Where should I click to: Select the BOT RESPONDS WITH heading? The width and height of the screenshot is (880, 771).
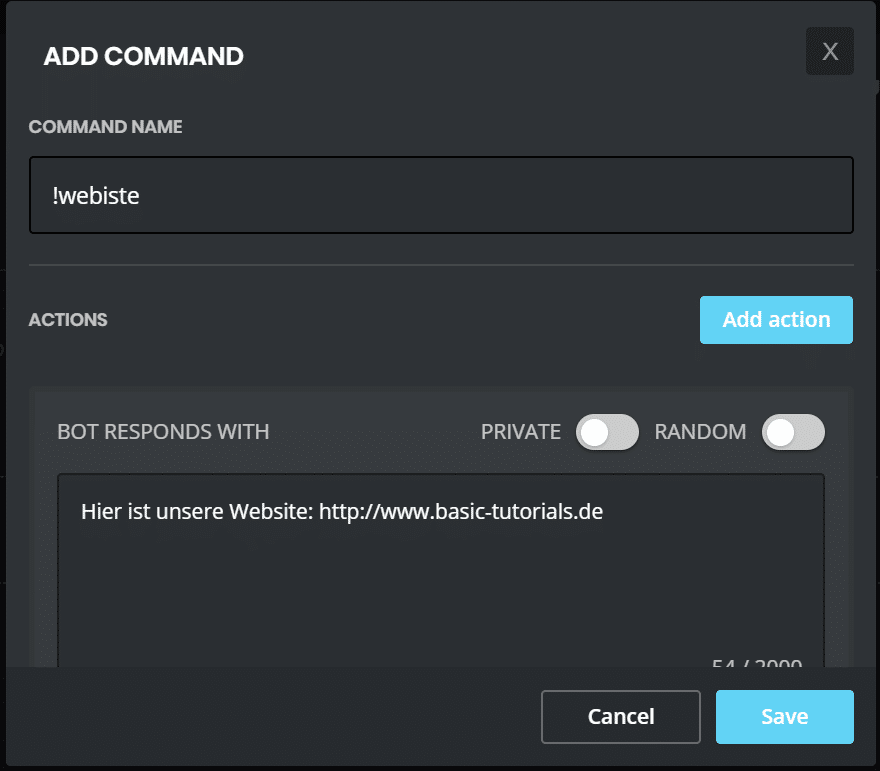pyautogui.click(x=163, y=432)
